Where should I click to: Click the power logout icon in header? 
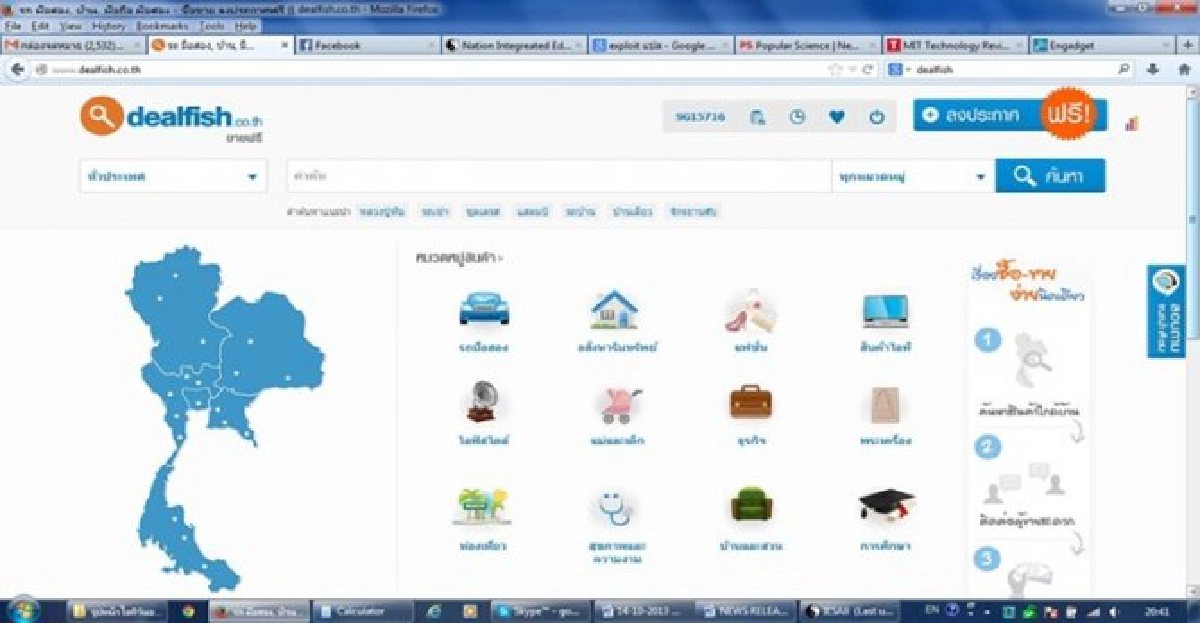coord(877,117)
